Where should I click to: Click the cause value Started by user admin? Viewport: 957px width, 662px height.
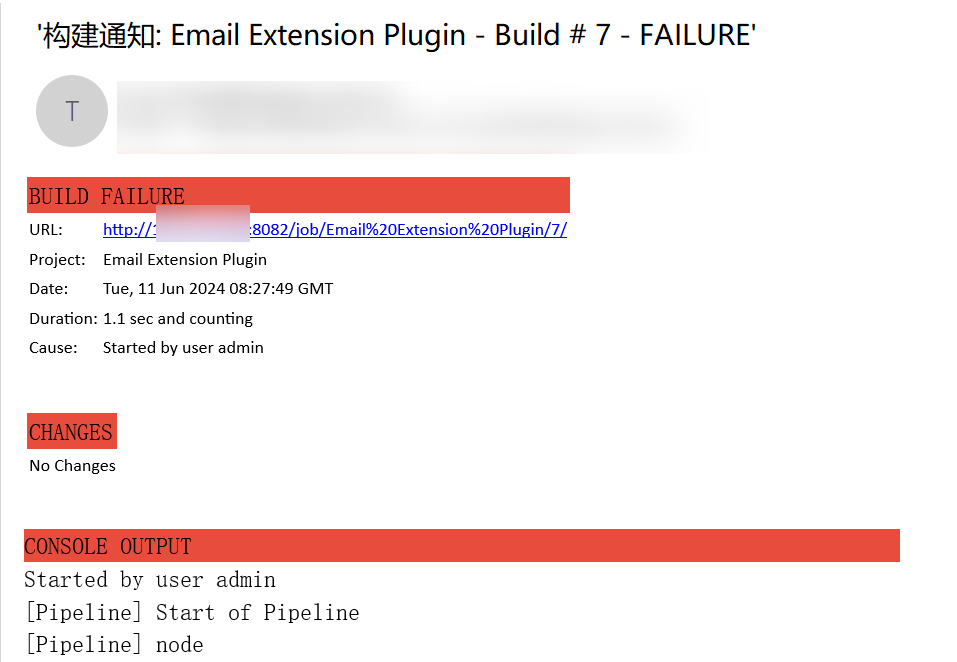tap(183, 348)
